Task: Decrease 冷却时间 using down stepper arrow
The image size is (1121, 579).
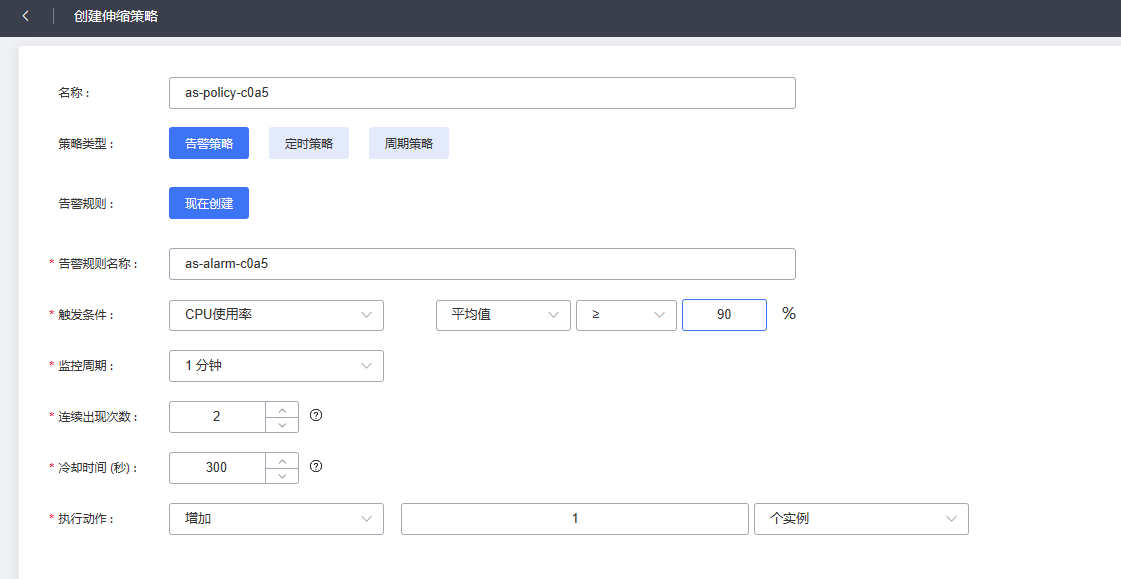Action: (282, 476)
